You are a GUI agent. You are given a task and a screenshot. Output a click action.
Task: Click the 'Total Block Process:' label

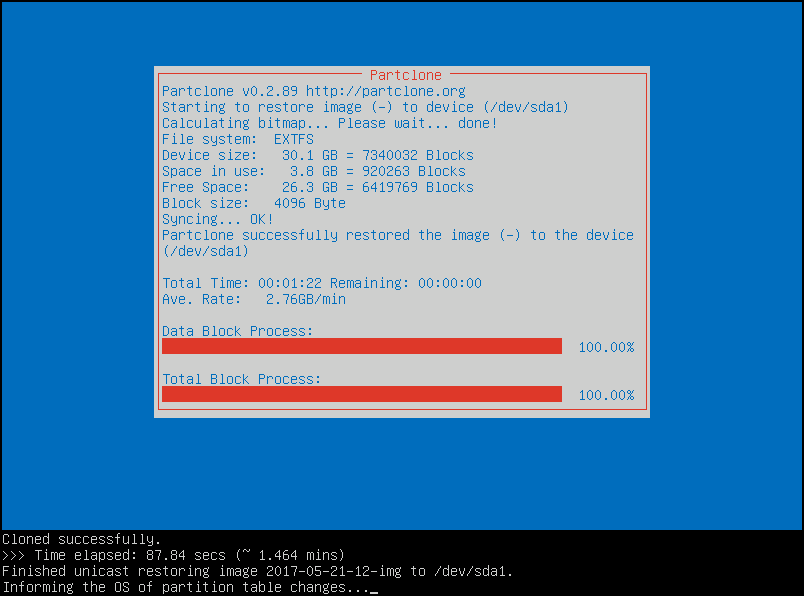tap(242, 379)
